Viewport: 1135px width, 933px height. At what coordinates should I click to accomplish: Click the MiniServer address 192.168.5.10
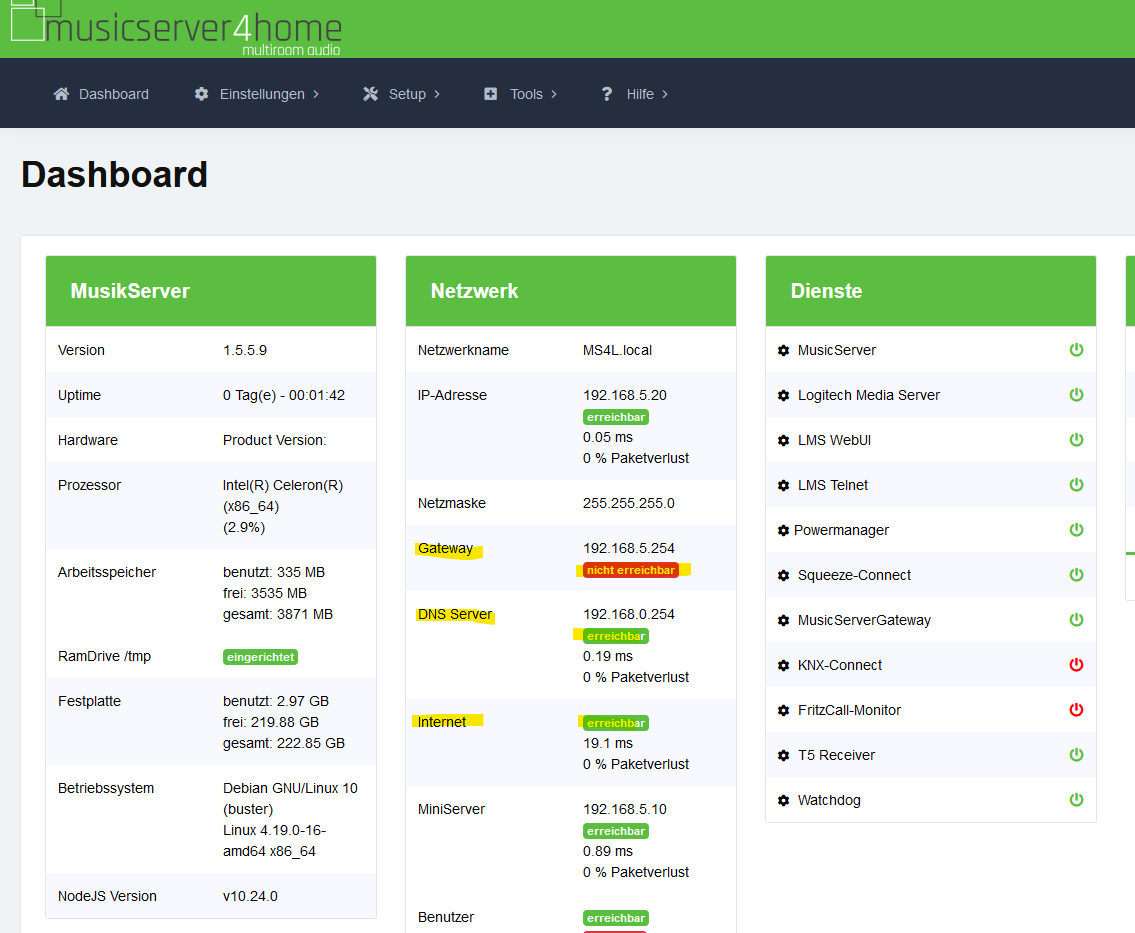tap(625, 809)
